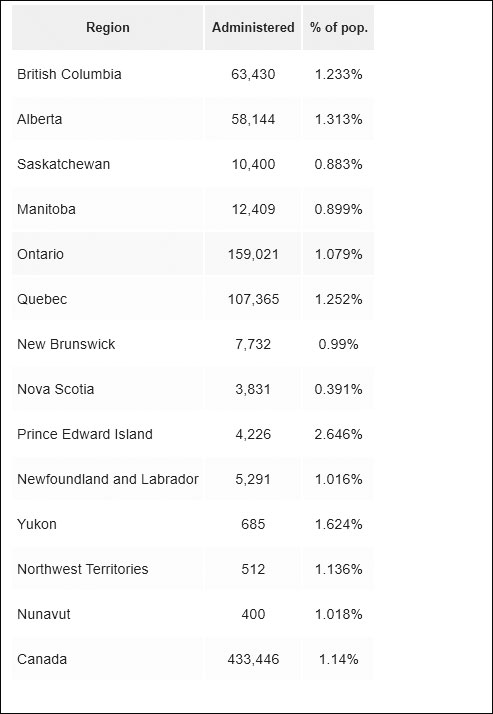Select the Manitoba region cell

(108, 209)
